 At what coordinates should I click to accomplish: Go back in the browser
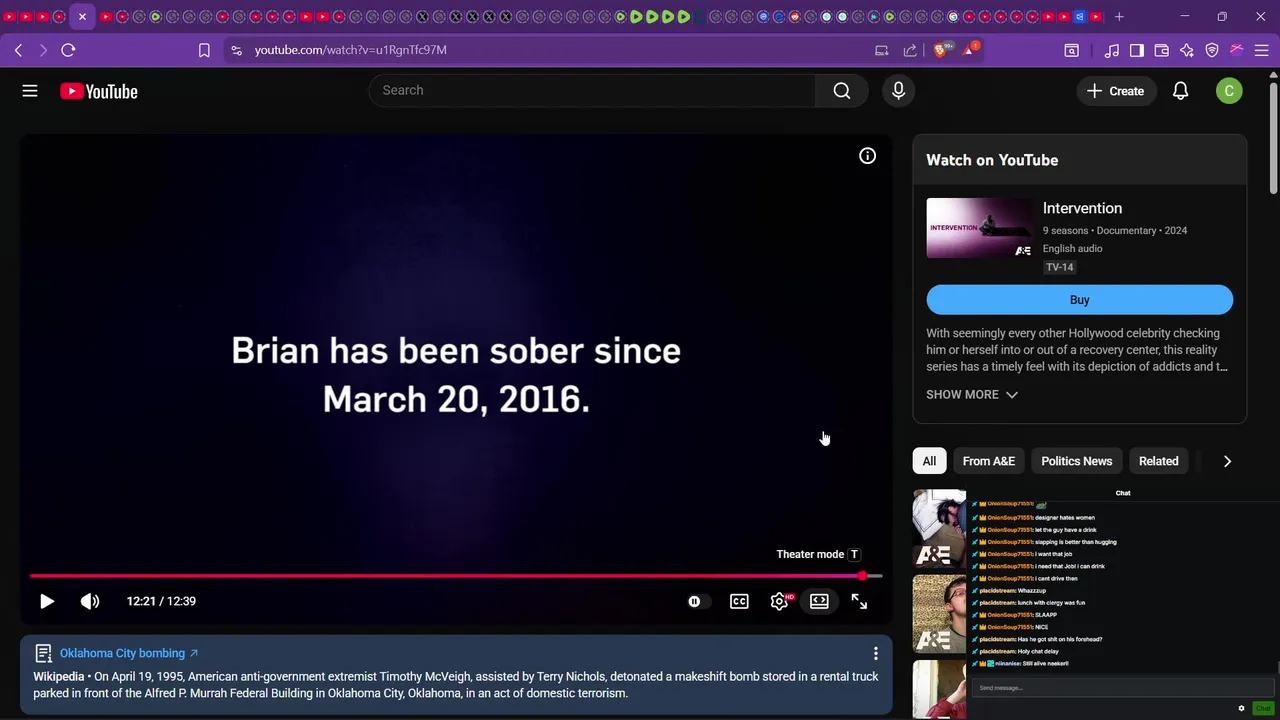click(x=18, y=50)
